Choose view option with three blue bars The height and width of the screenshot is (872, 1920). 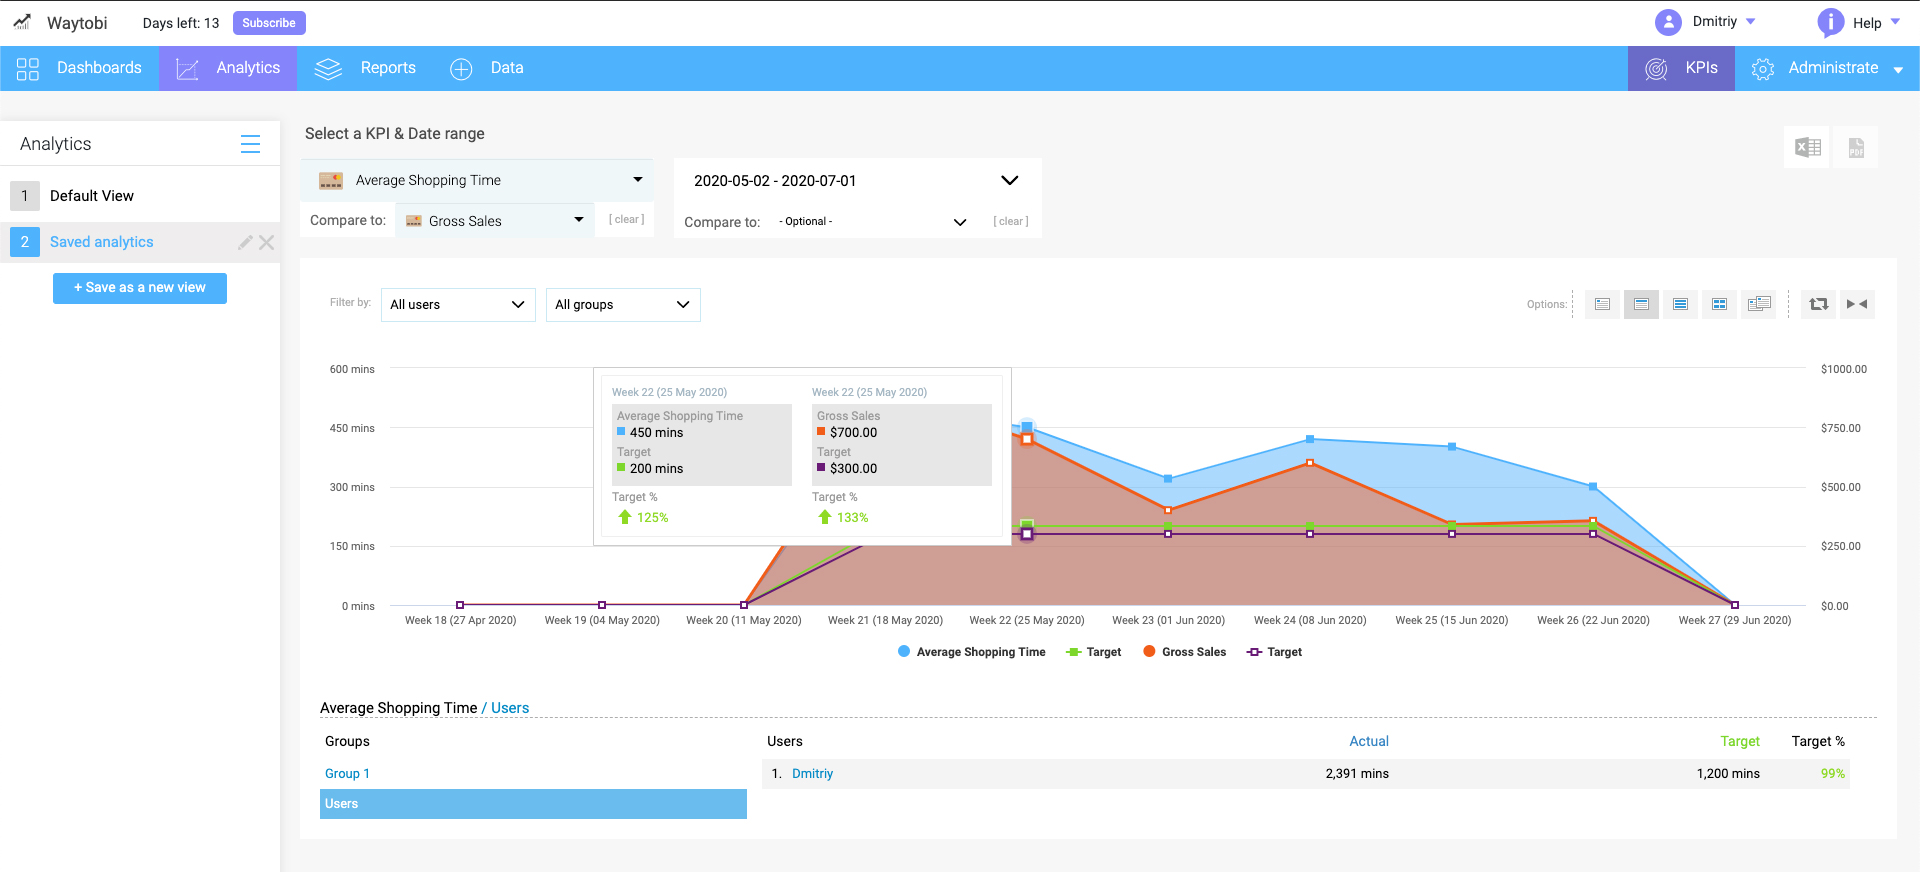[x=1680, y=304]
